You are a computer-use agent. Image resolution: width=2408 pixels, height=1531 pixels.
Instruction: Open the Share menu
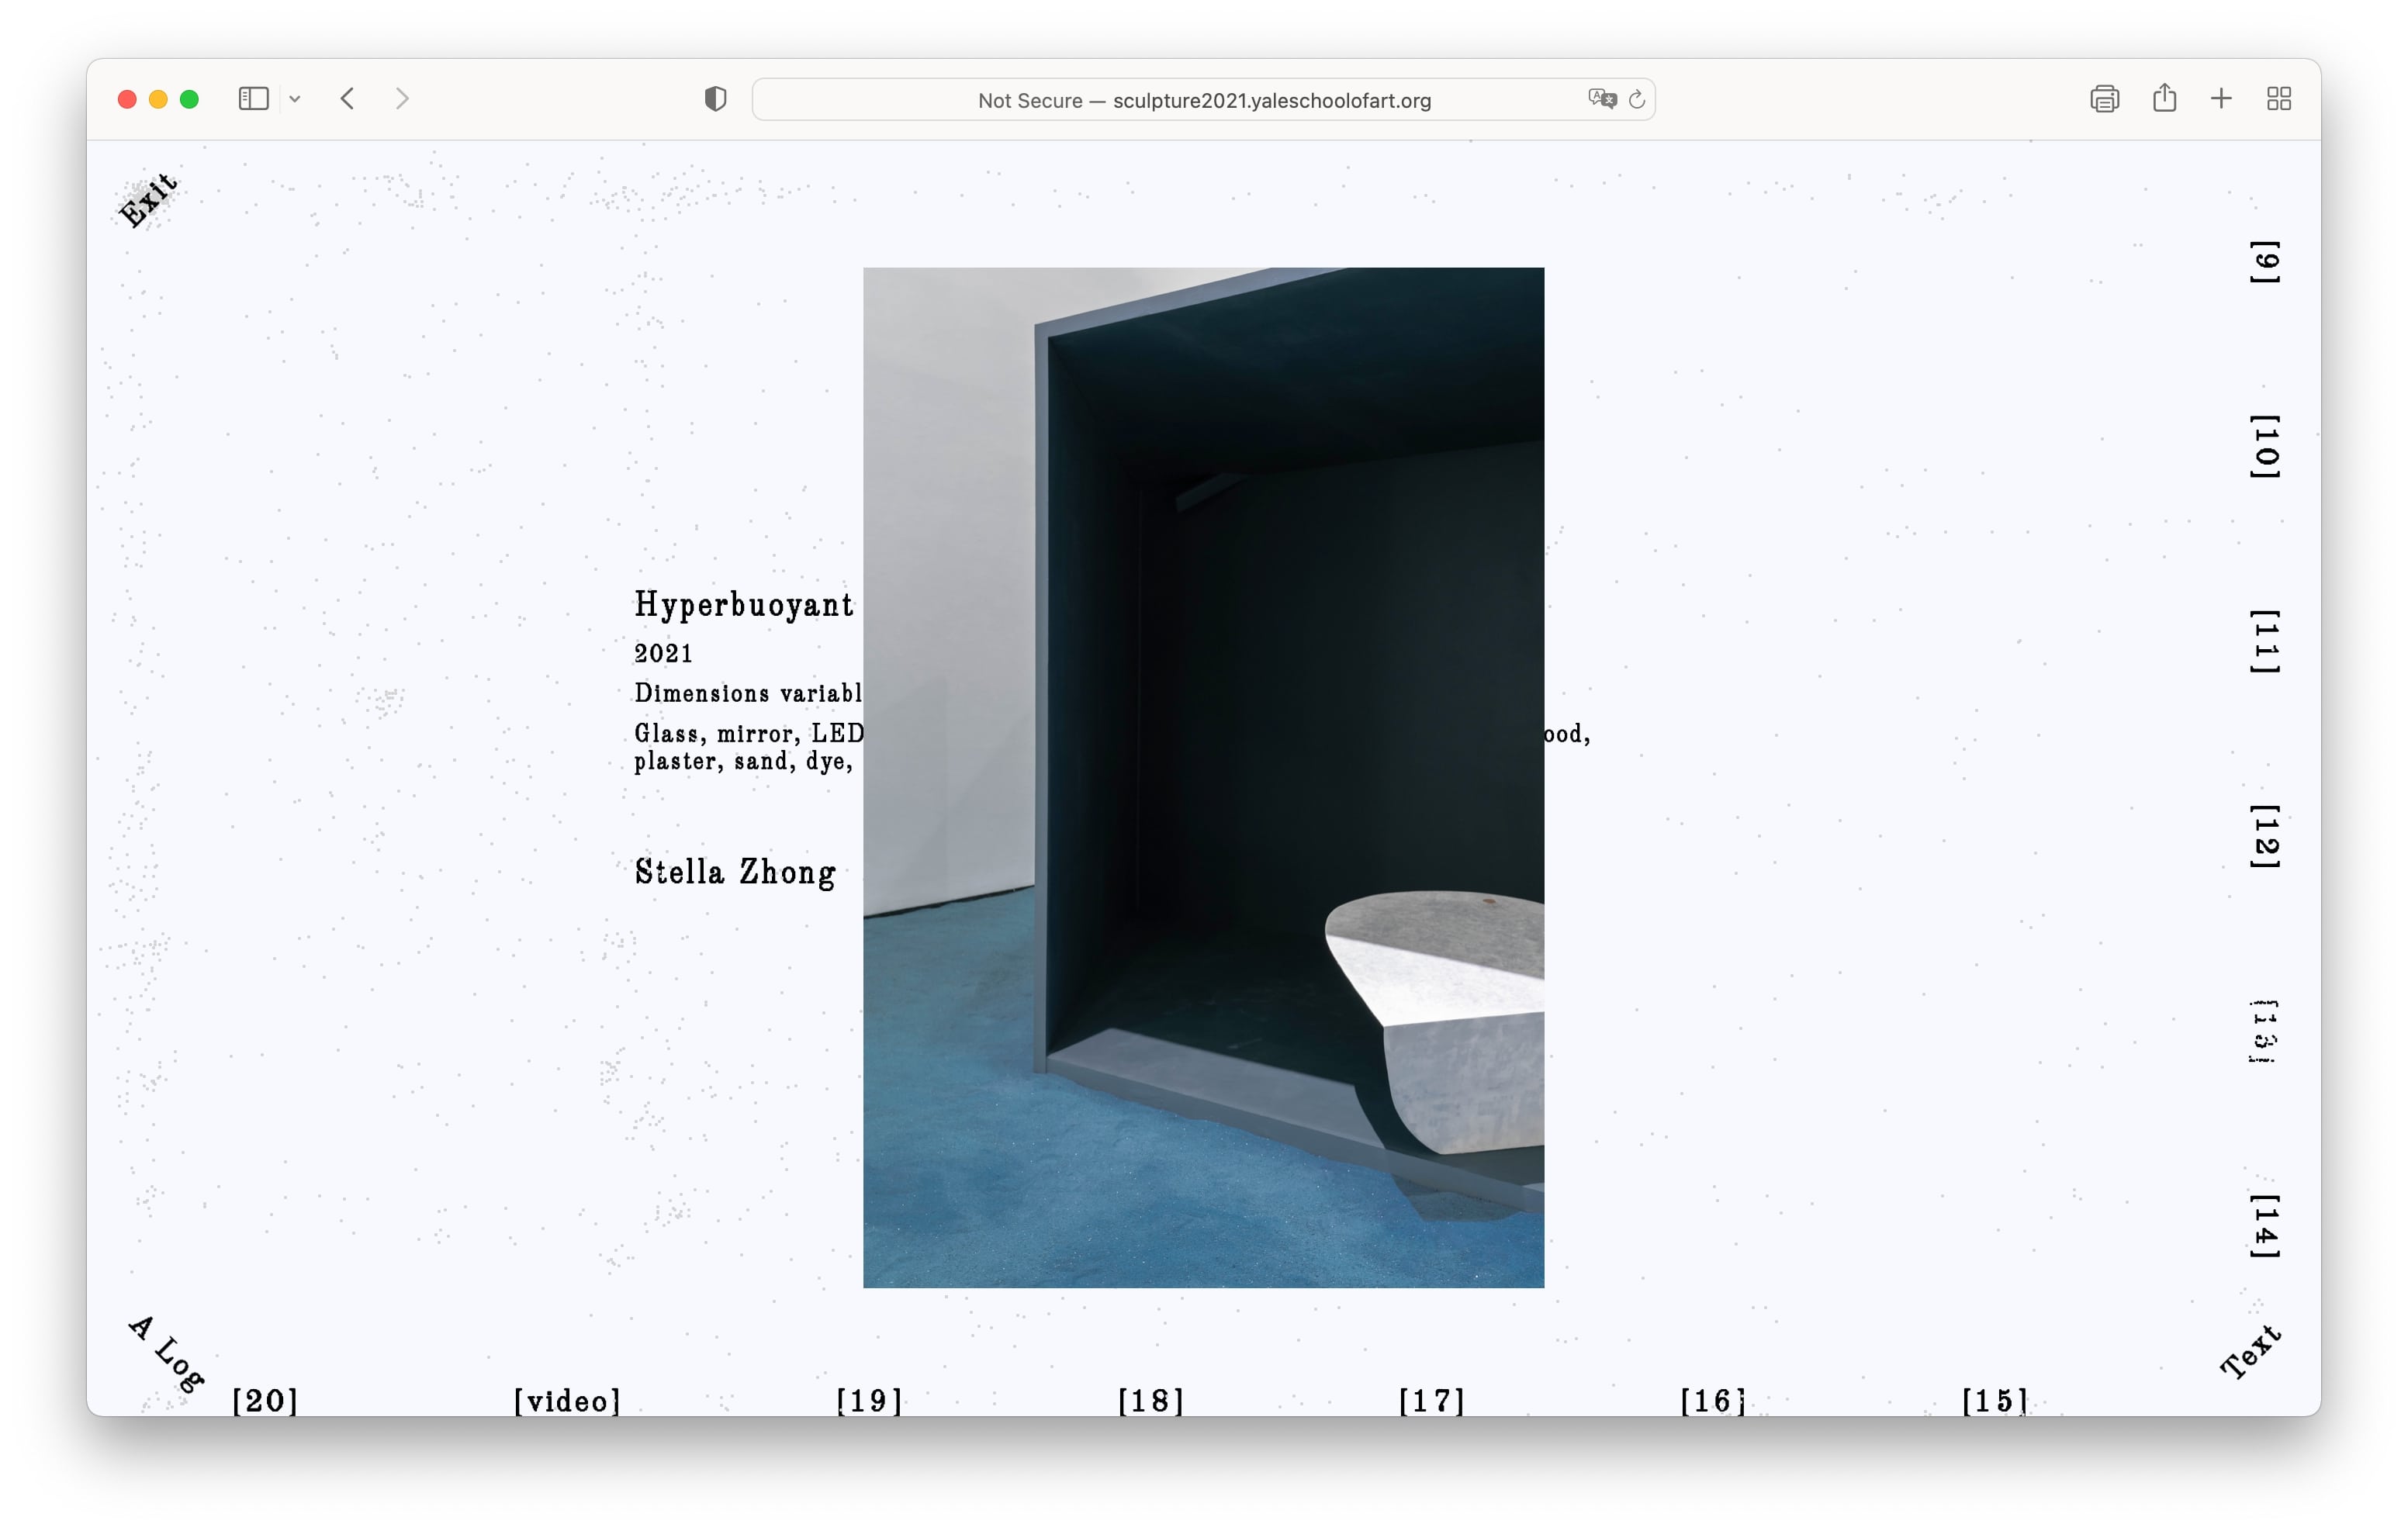click(x=2164, y=98)
